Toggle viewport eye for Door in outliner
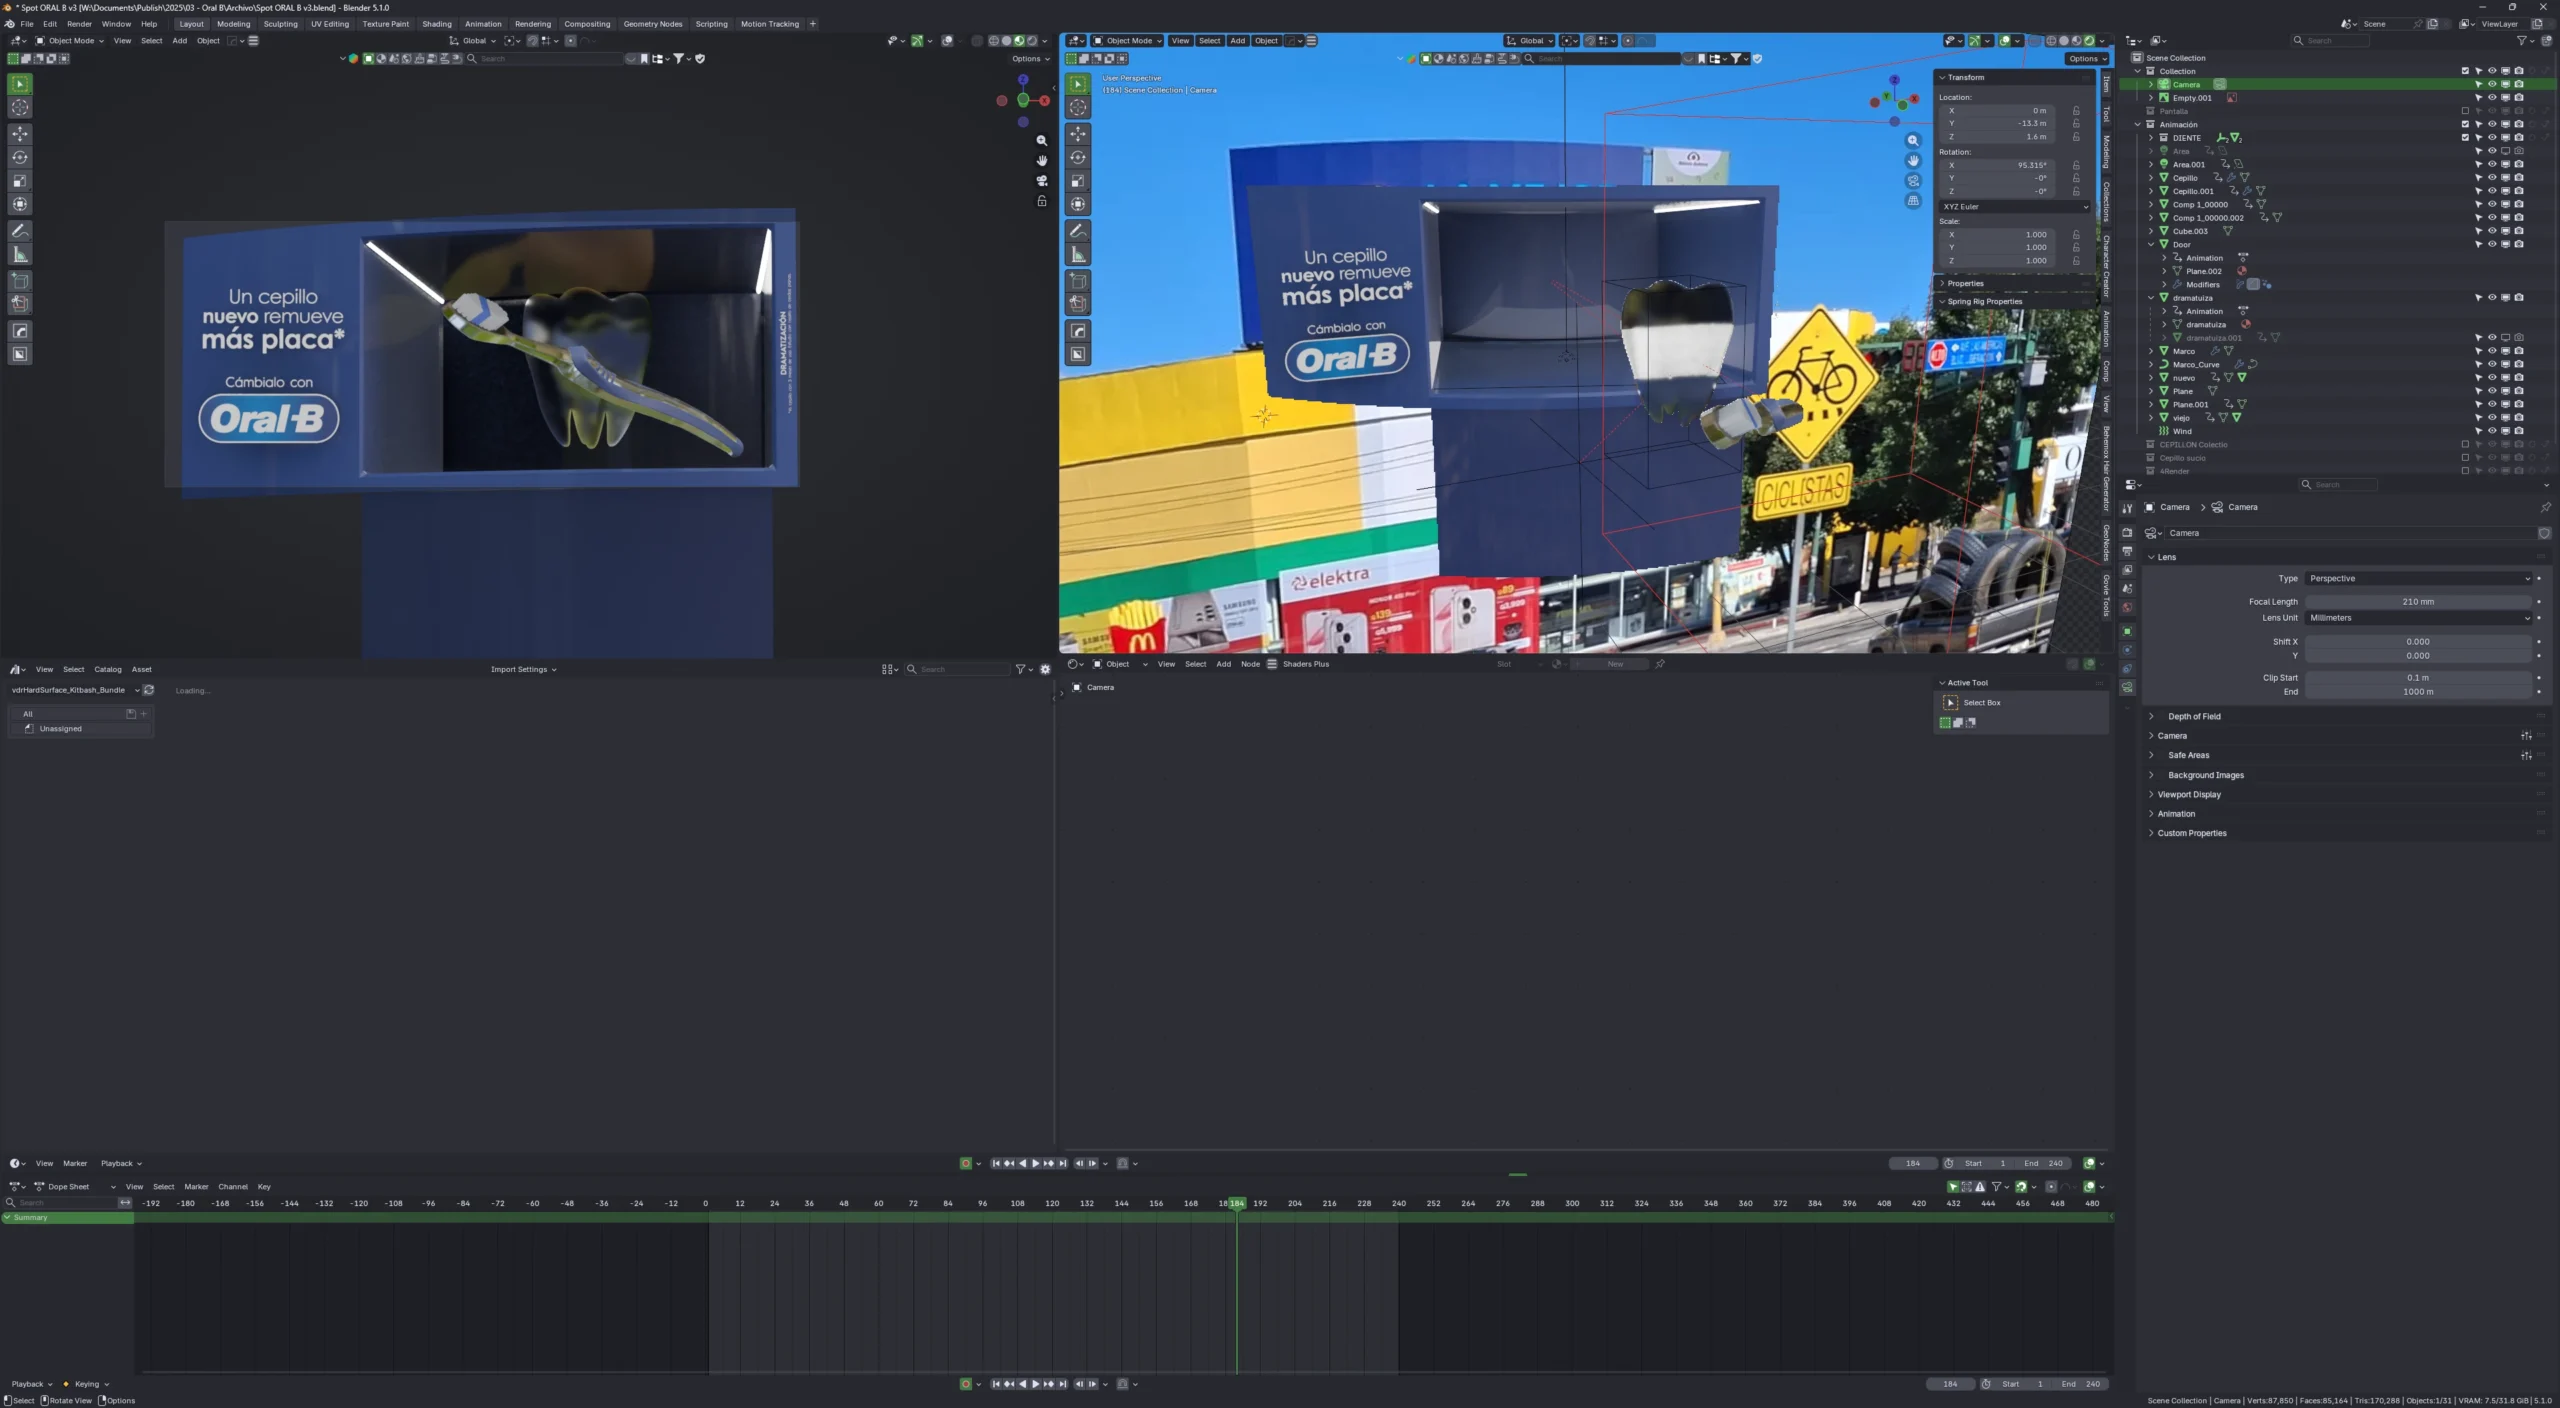The height and width of the screenshot is (1408, 2560). coord(2492,244)
